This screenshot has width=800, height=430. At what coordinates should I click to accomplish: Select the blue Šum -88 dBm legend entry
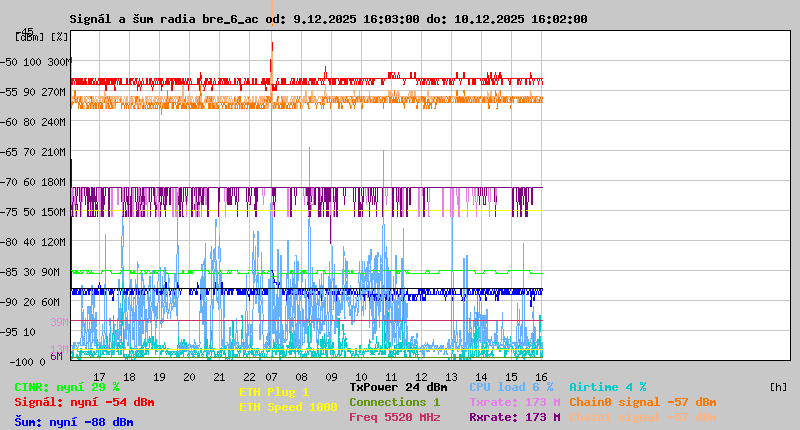click(74, 422)
